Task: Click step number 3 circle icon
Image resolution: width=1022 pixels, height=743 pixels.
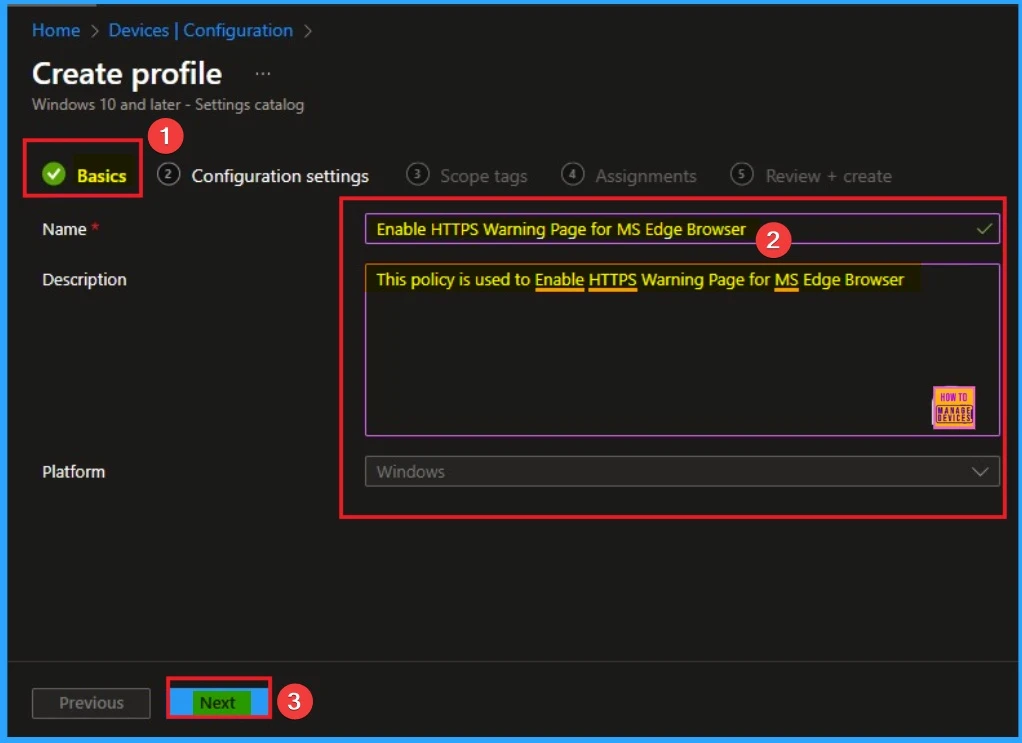Action: coord(417,174)
